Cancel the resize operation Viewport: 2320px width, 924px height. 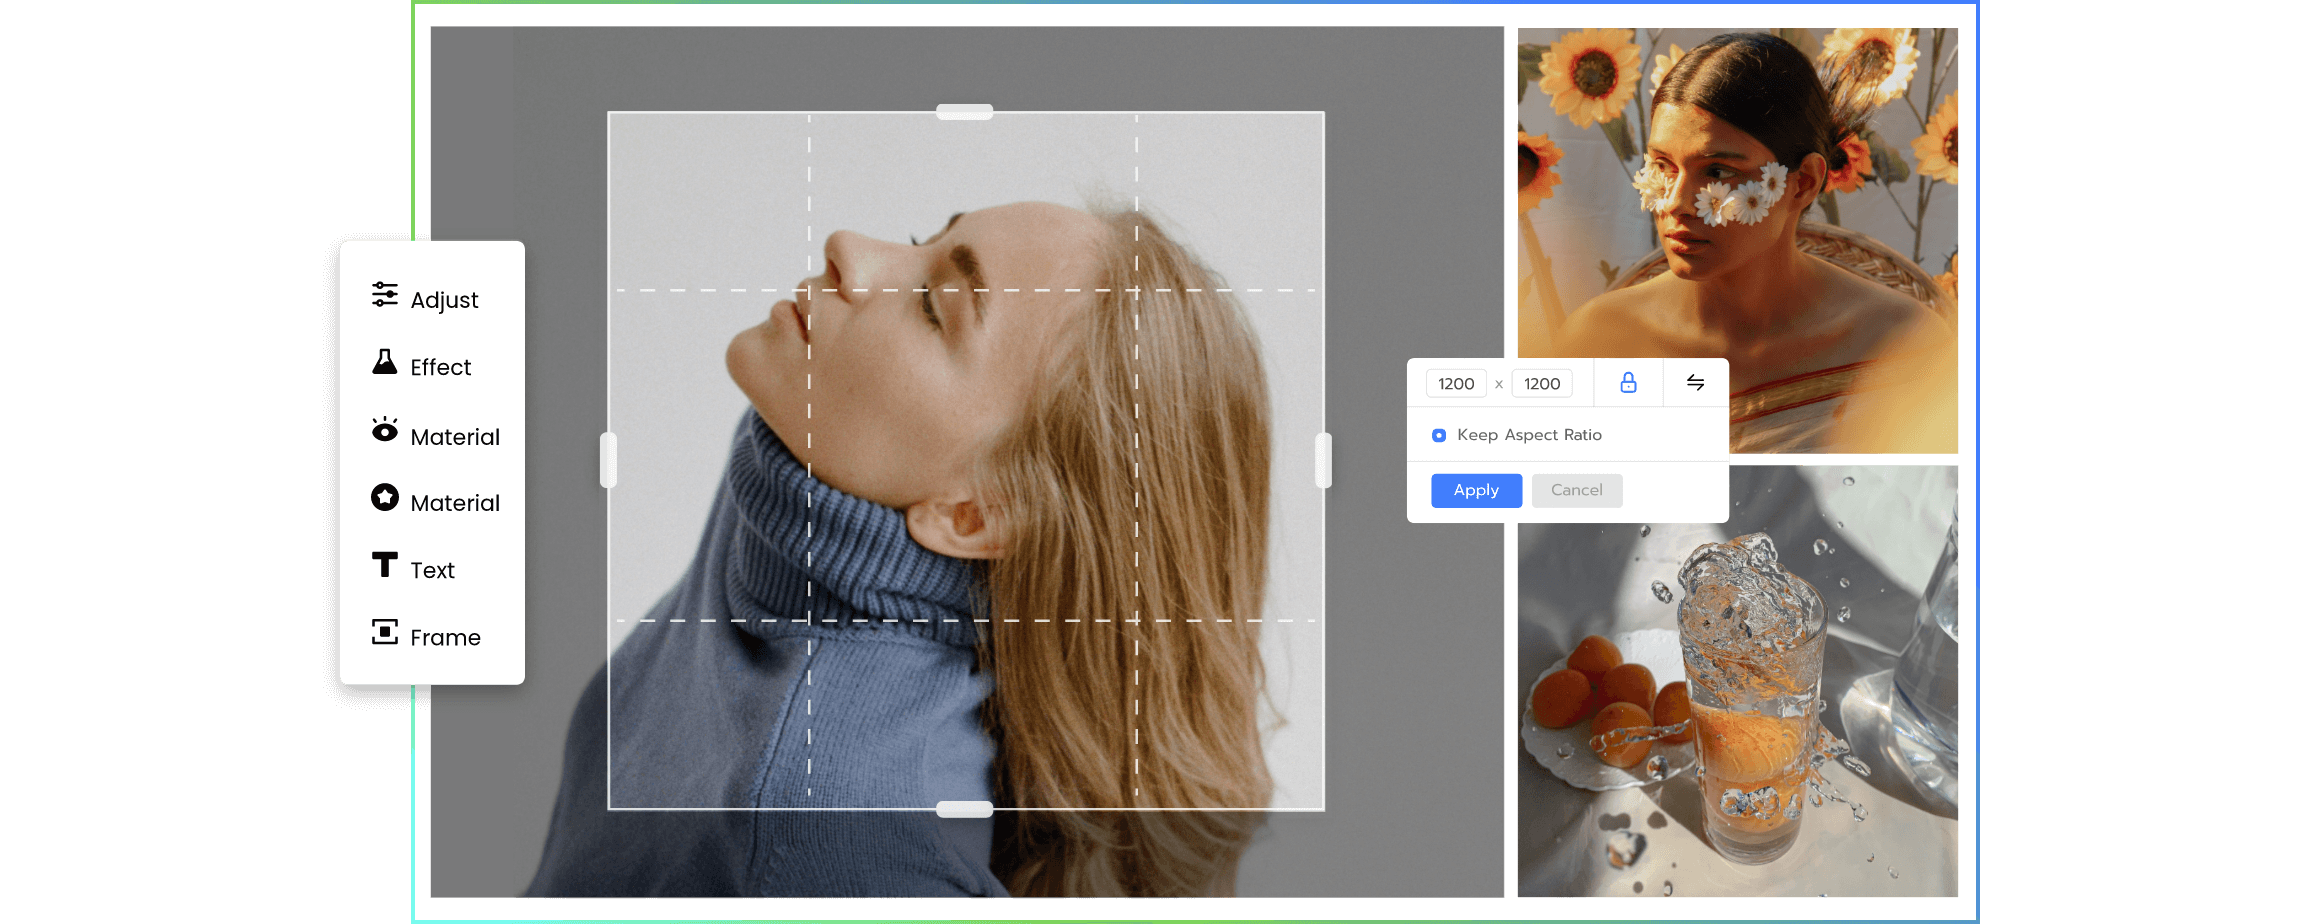(x=1577, y=490)
